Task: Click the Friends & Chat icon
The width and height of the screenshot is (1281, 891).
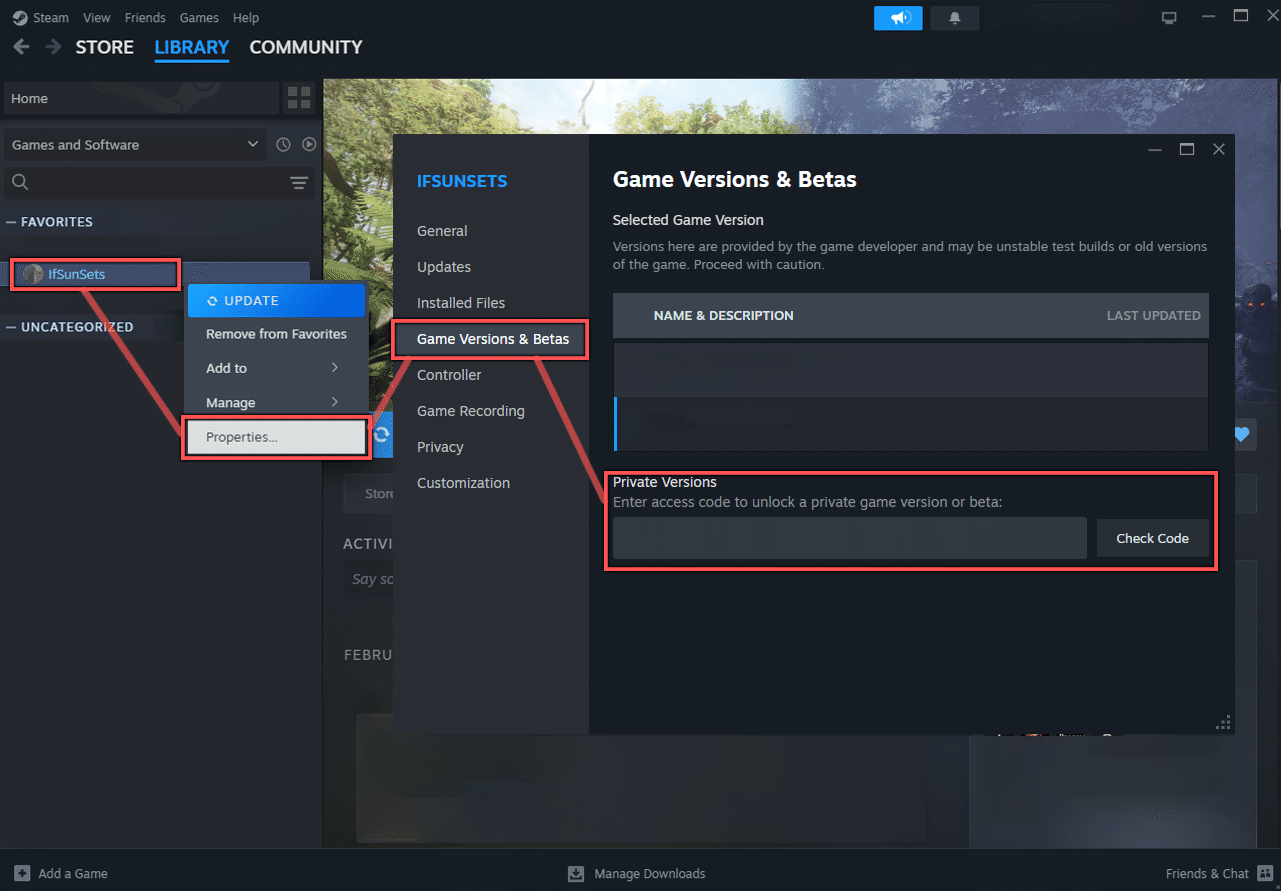Action: tap(1266, 873)
